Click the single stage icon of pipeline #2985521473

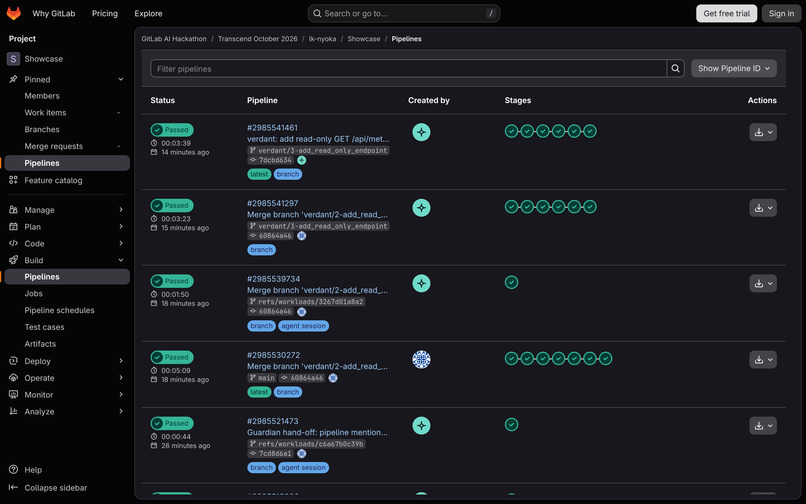click(511, 424)
